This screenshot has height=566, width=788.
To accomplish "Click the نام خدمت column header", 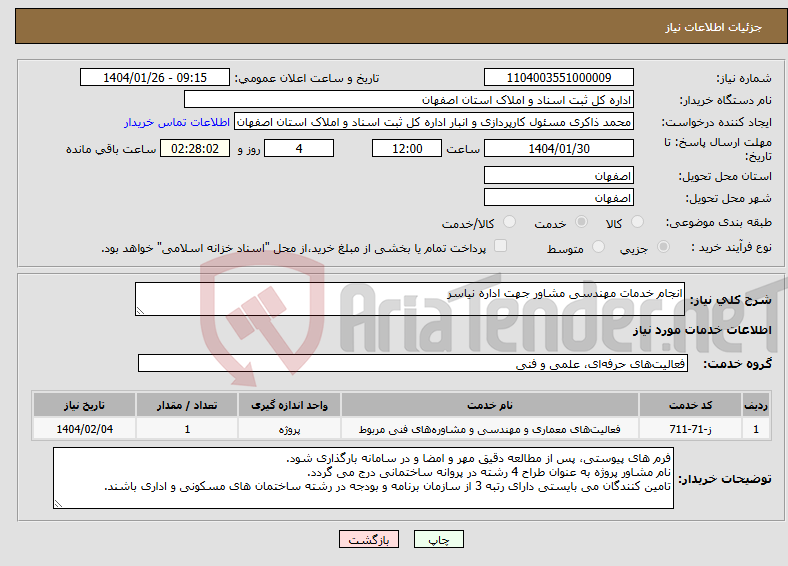I will coord(489,405).
